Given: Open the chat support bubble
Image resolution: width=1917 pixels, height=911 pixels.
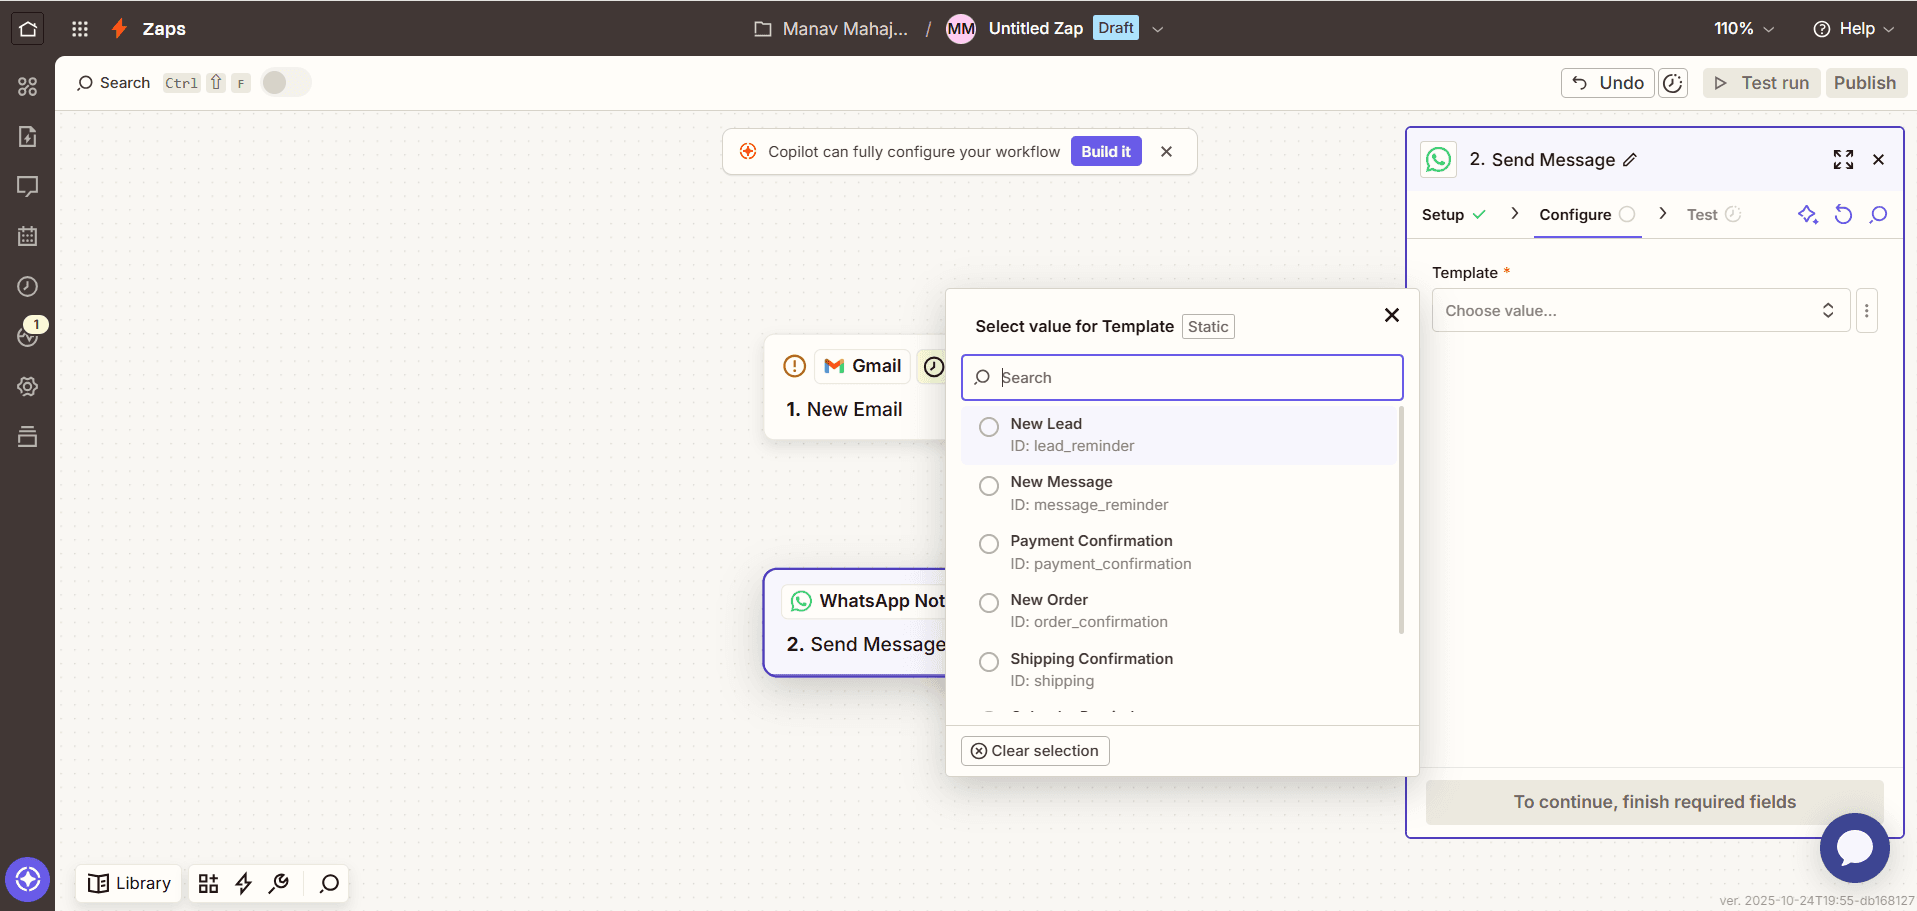Looking at the screenshot, I should click(1854, 847).
